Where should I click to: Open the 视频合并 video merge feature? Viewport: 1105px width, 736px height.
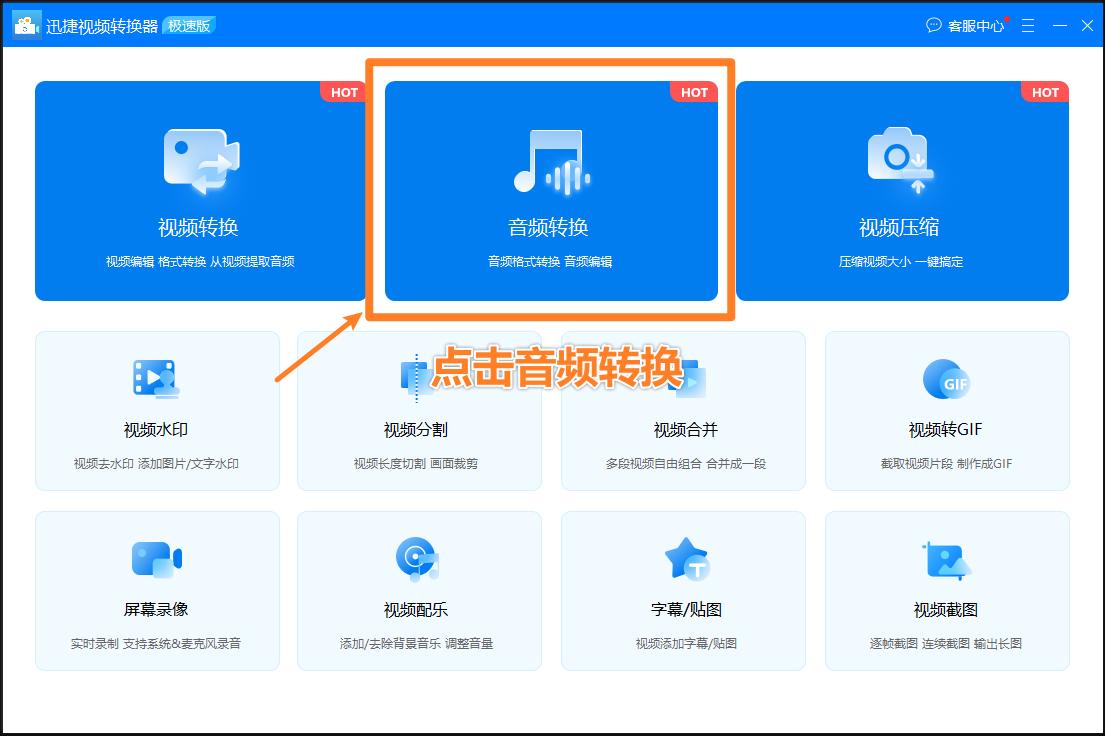coord(683,410)
